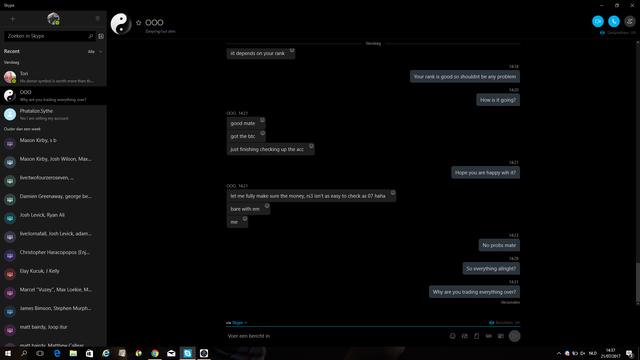Click the chat scrollbar thumb
This screenshot has height=360, width=640.
[x=638, y=283]
